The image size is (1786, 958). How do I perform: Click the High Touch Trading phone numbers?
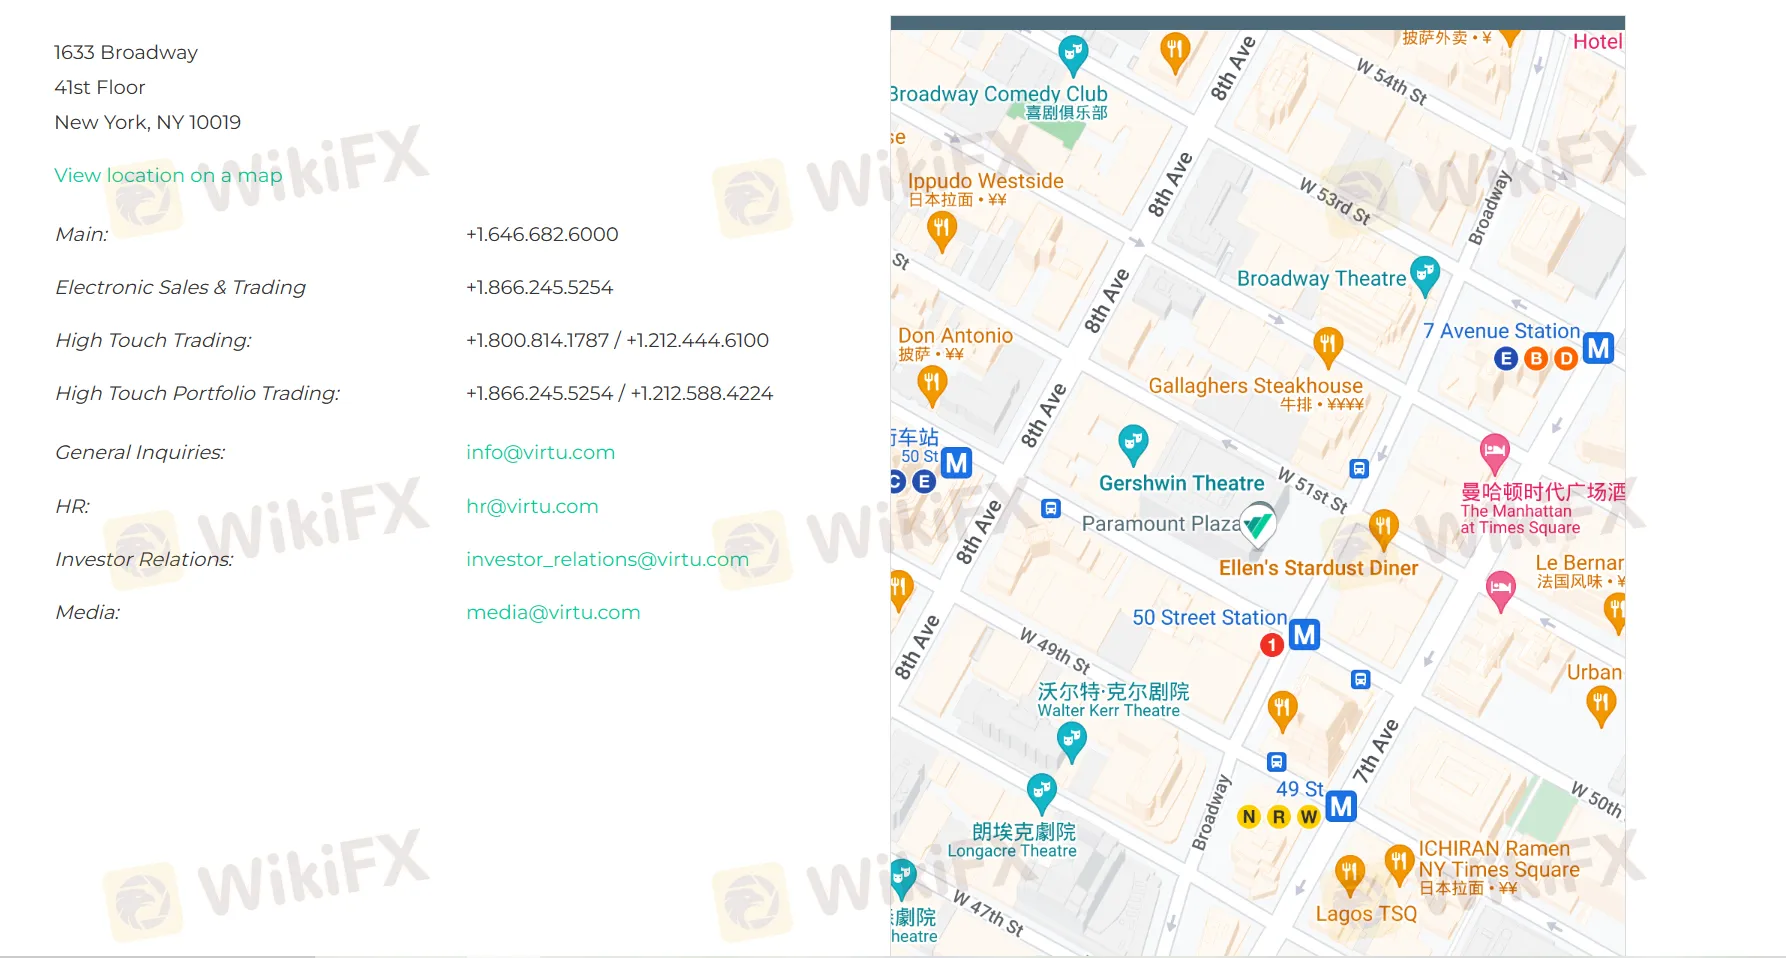(x=617, y=340)
